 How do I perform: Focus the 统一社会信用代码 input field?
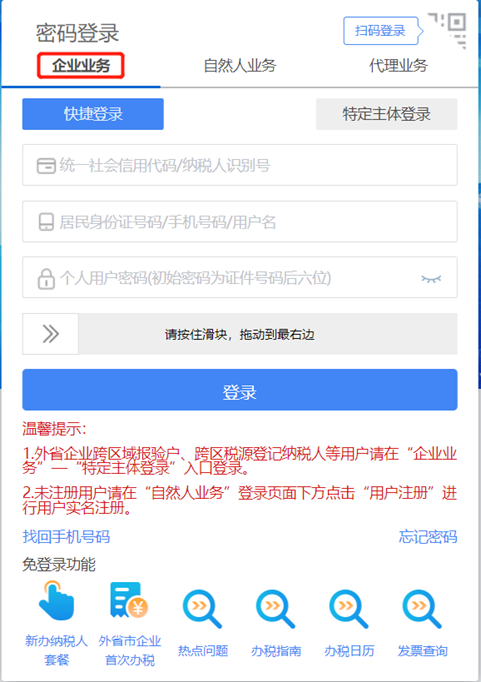tap(240, 165)
